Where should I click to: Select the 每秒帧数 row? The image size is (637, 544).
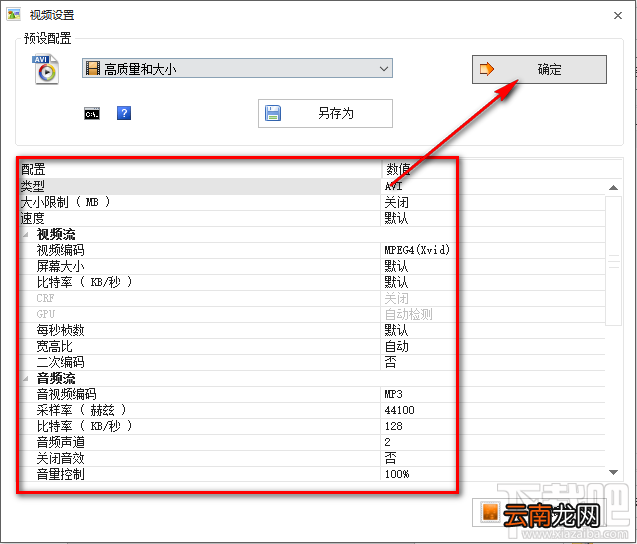tap(312, 330)
